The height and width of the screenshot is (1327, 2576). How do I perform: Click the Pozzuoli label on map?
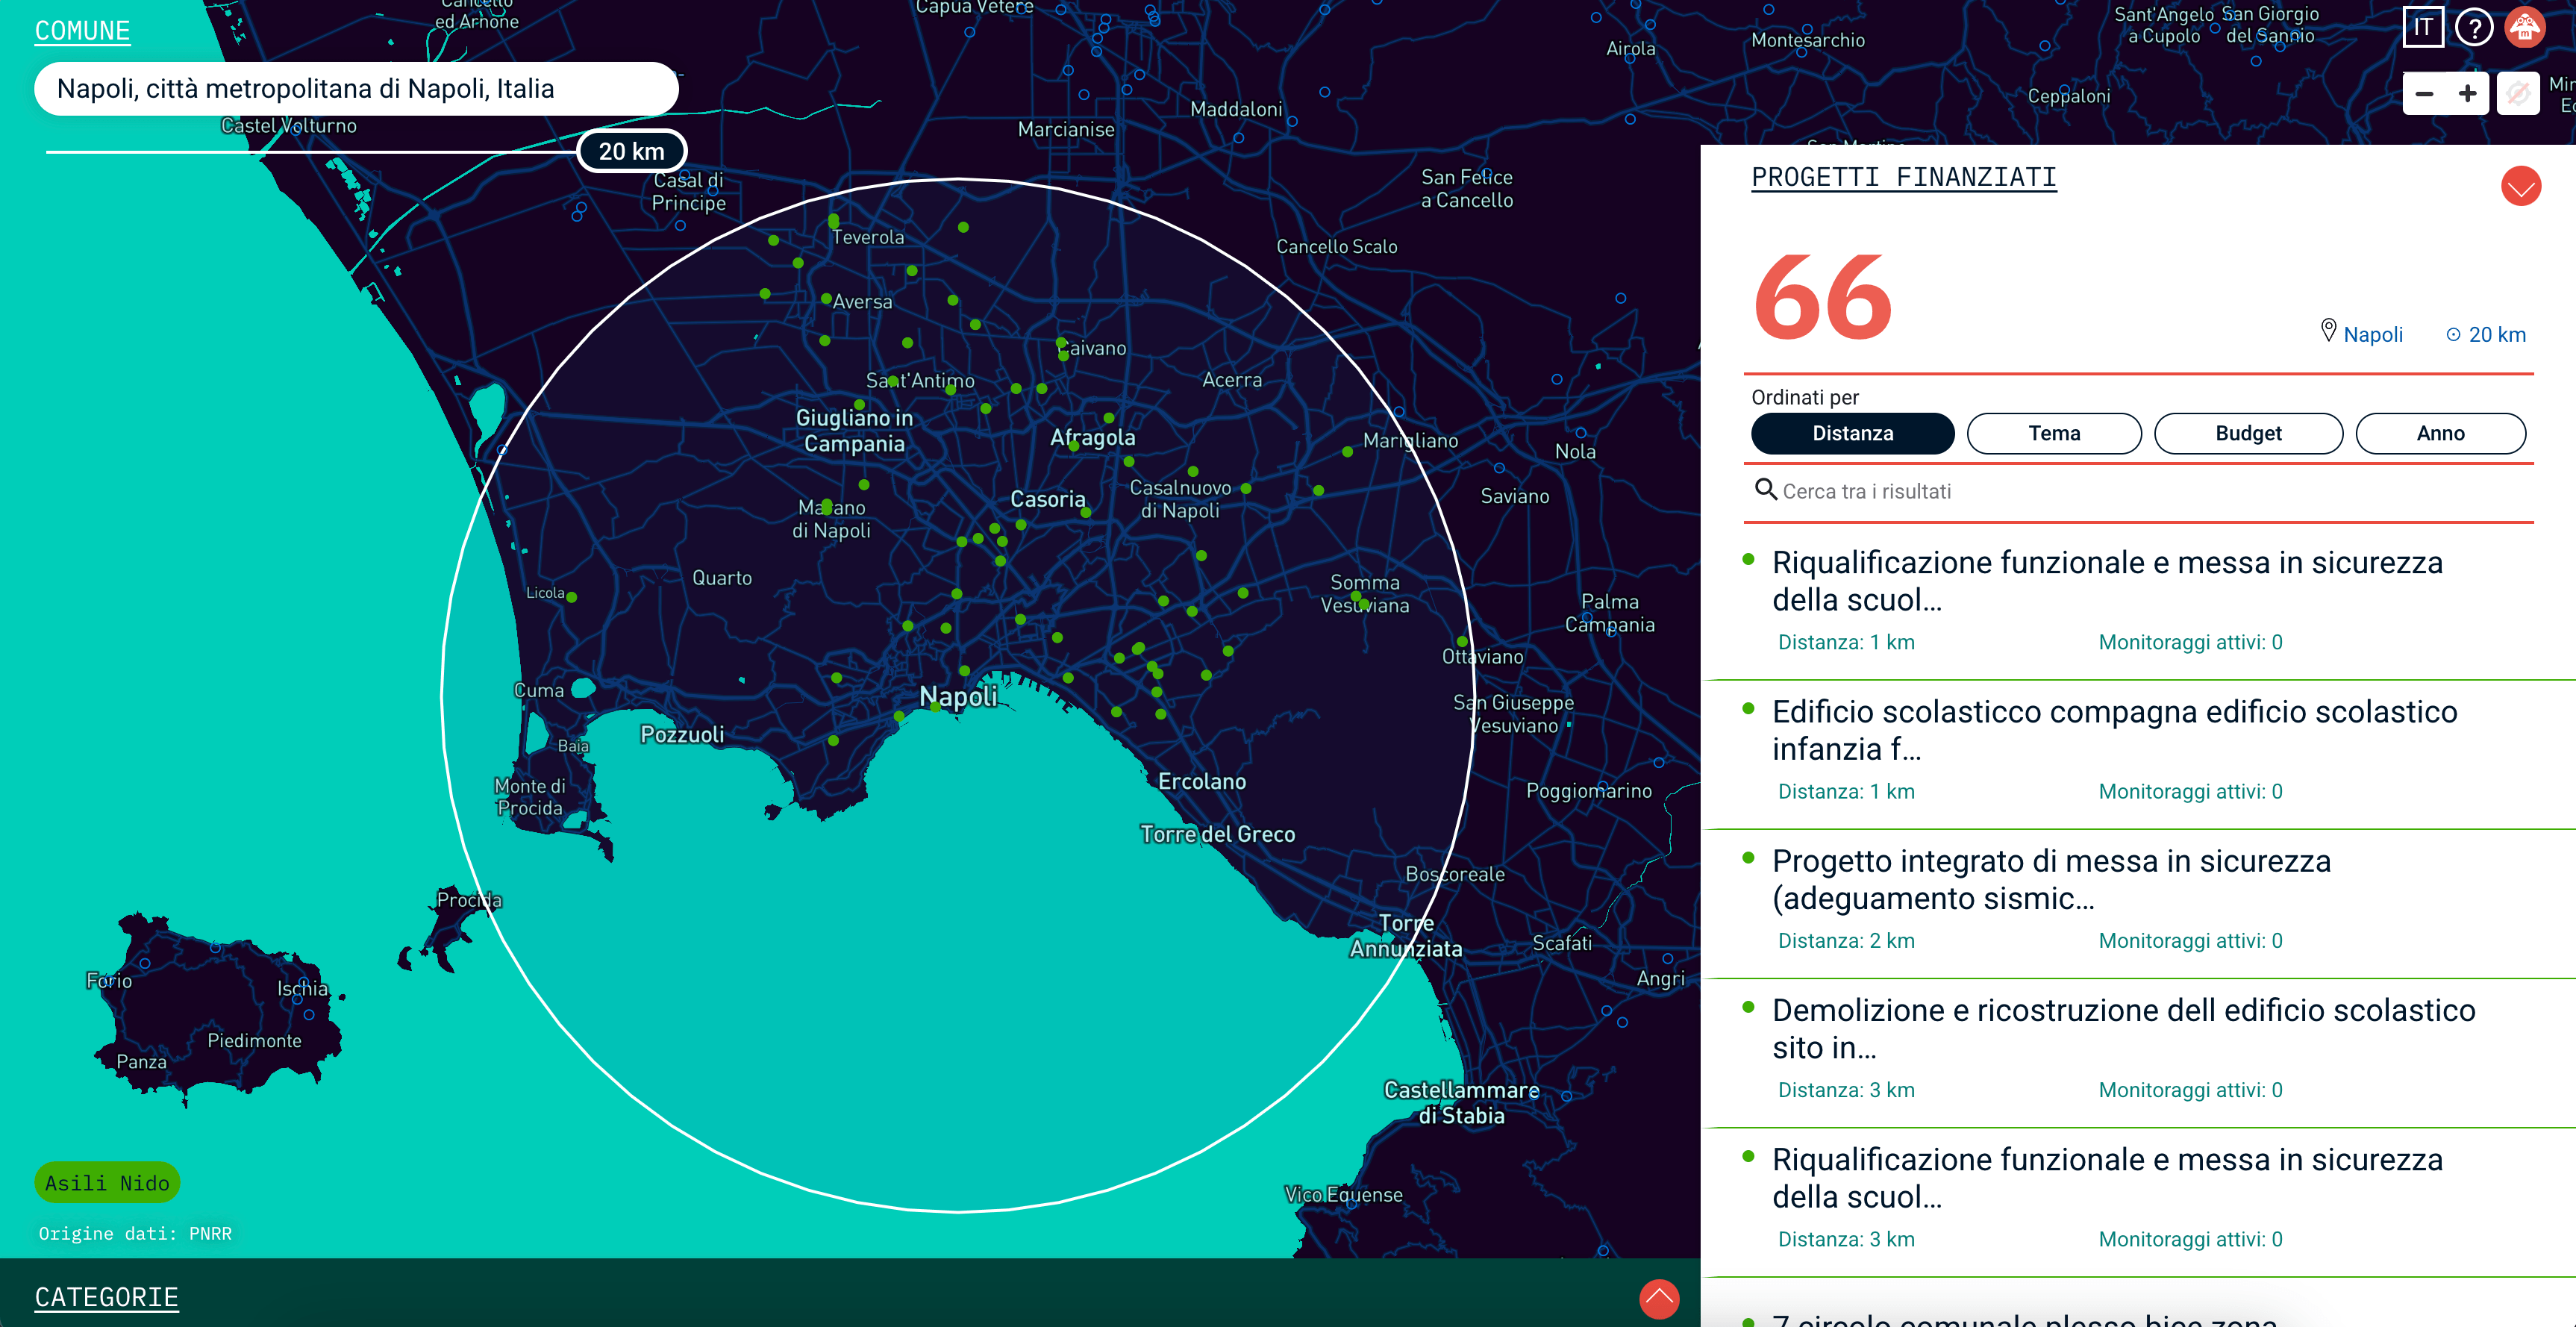[682, 734]
